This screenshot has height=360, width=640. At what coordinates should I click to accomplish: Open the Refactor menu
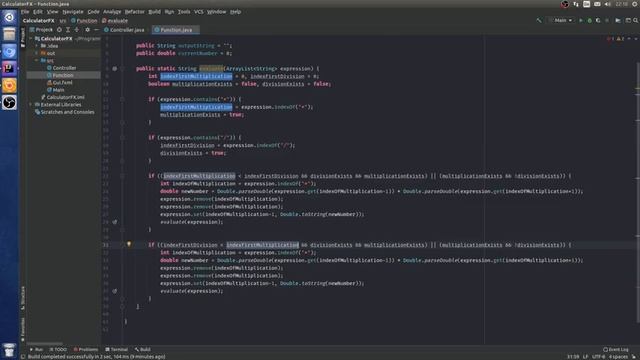coord(135,12)
